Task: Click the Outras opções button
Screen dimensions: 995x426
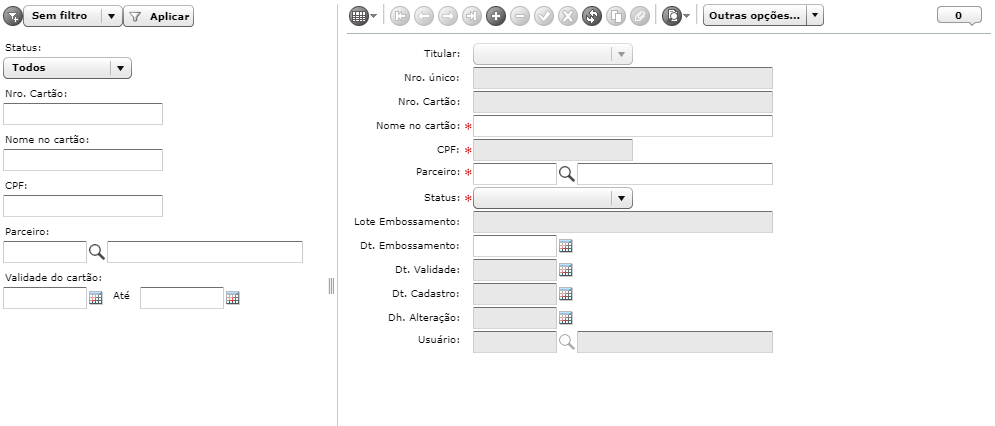Action: (754, 16)
